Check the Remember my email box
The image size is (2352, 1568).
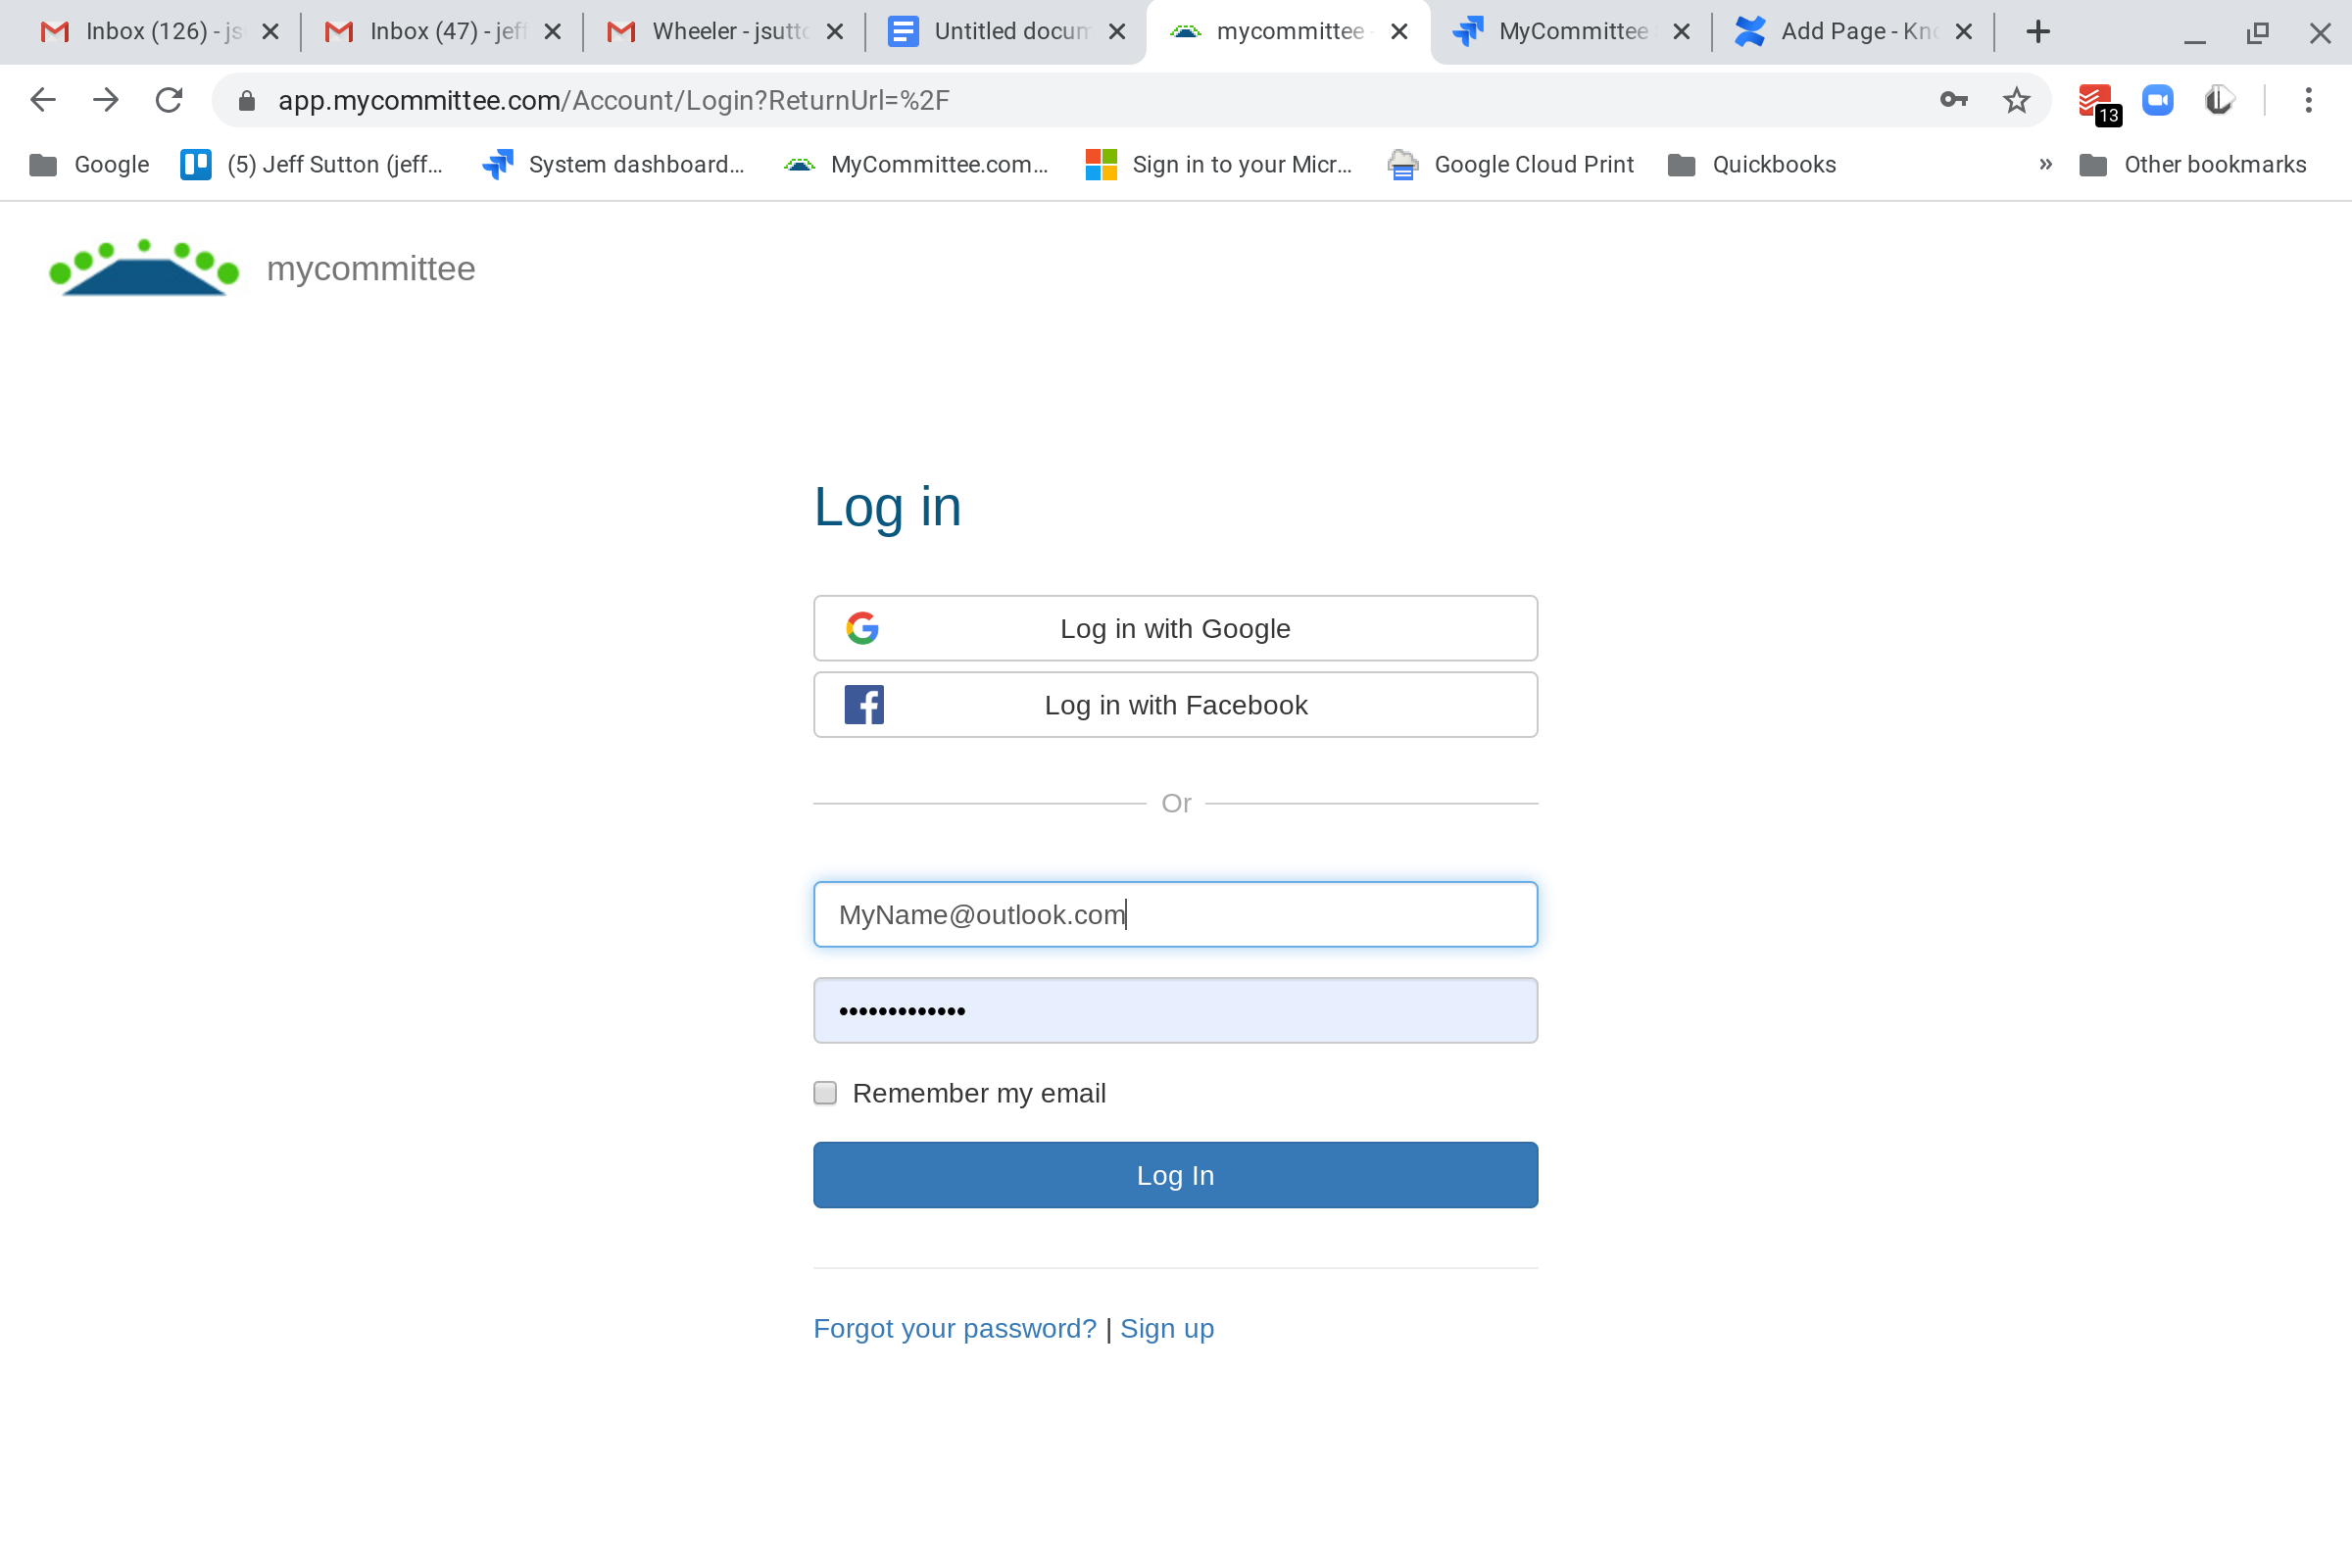[825, 1093]
